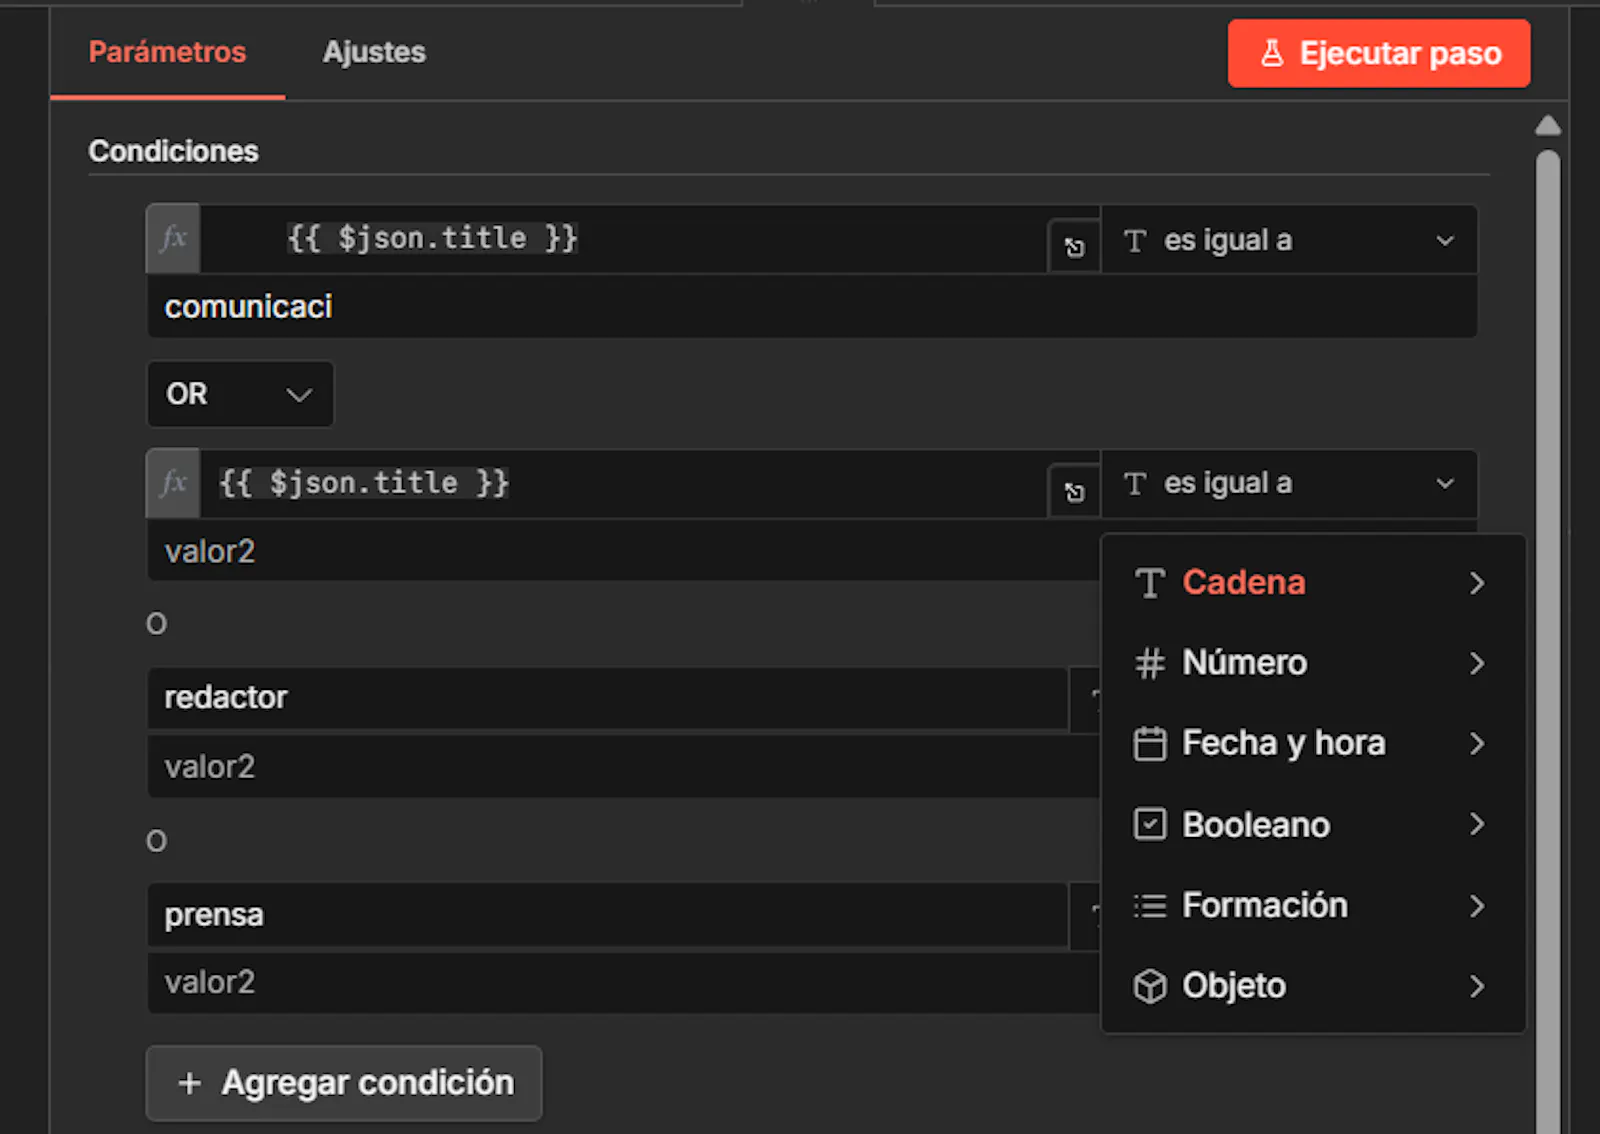Click the hash icon next to Número
The width and height of the screenshot is (1600, 1134).
1150,662
